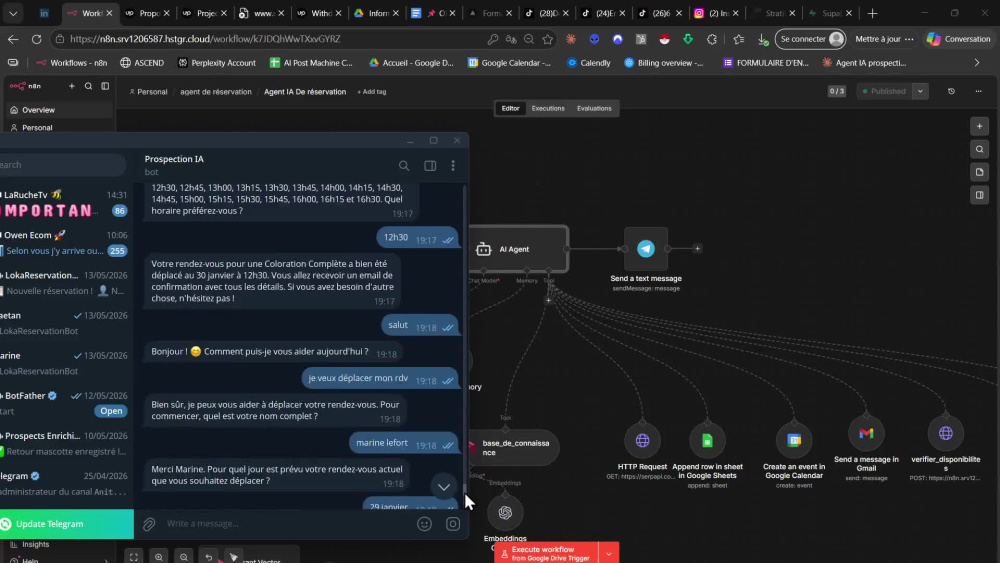This screenshot has width=1000, height=563.
Task: Switch to the Editor tab
Action: pos(510,108)
